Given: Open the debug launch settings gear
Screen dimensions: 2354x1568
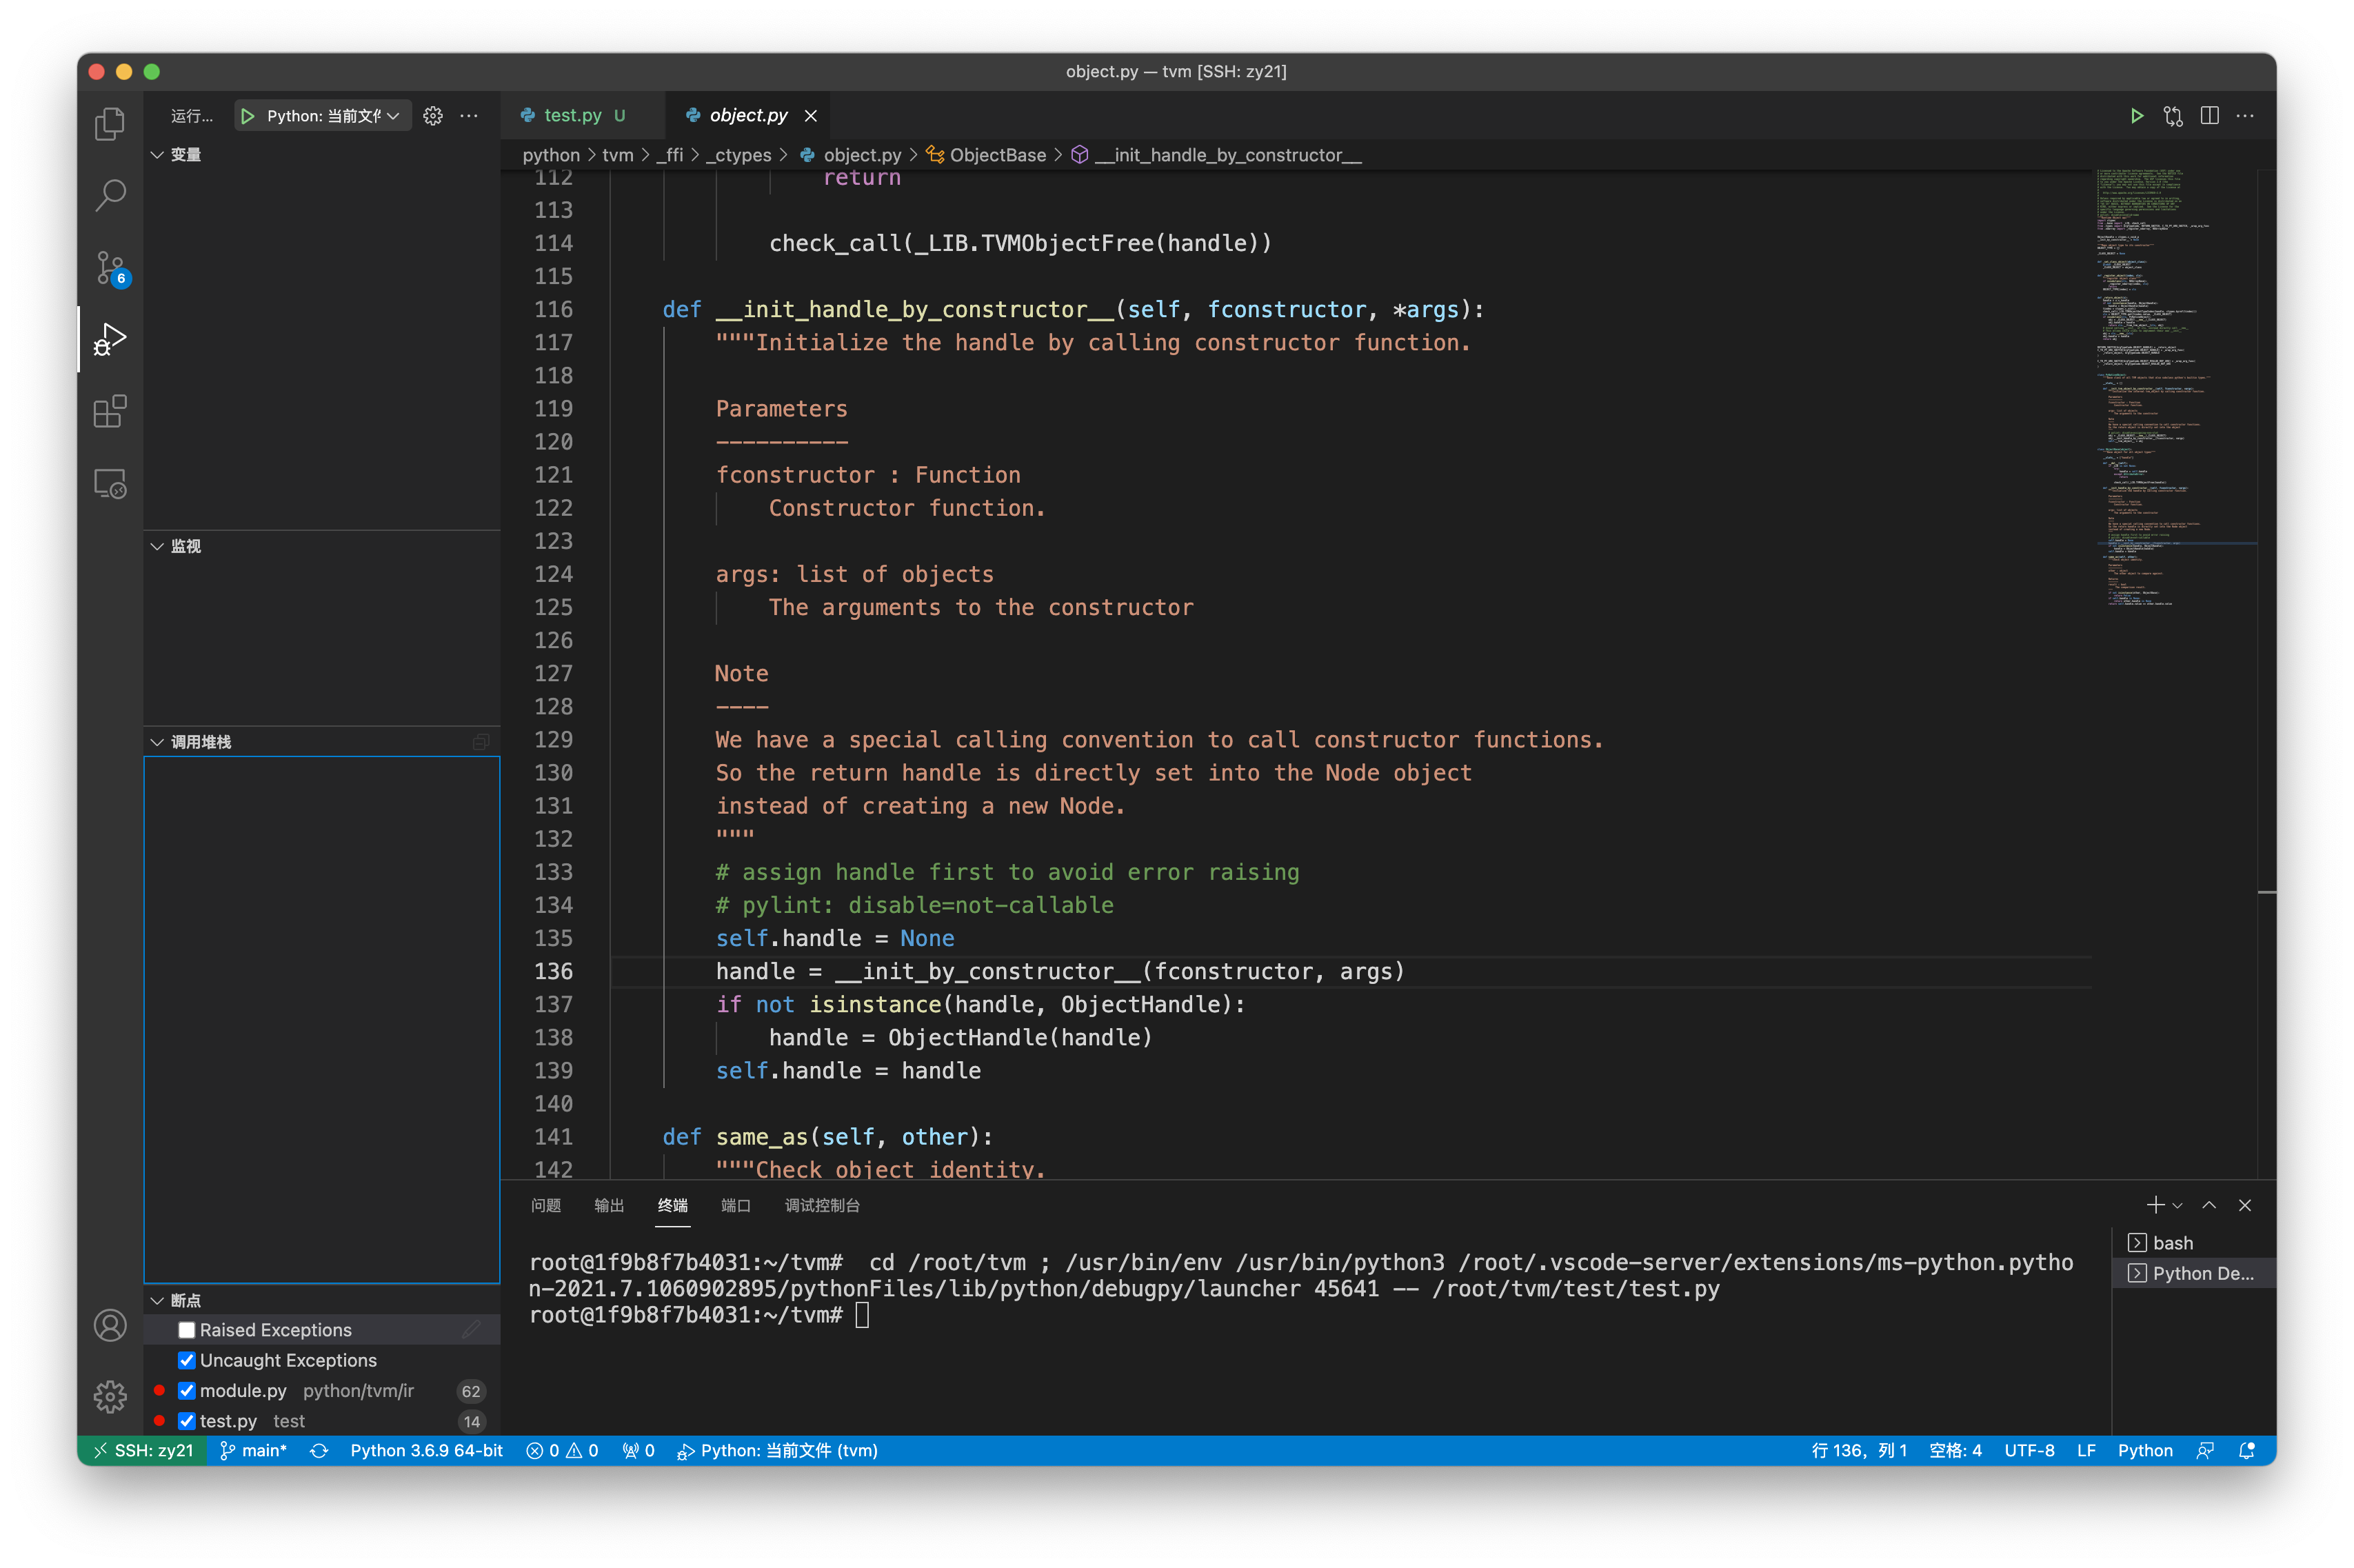Looking at the screenshot, I should (x=433, y=115).
